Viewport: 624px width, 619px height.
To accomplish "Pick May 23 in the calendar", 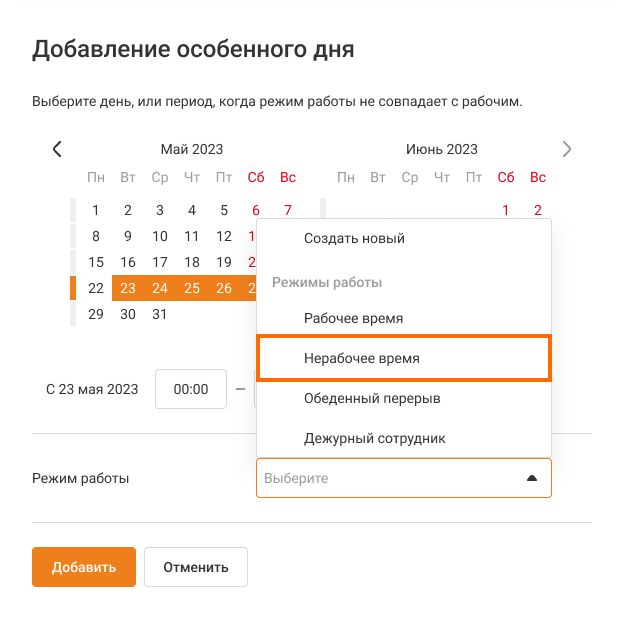I will coord(128,288).
